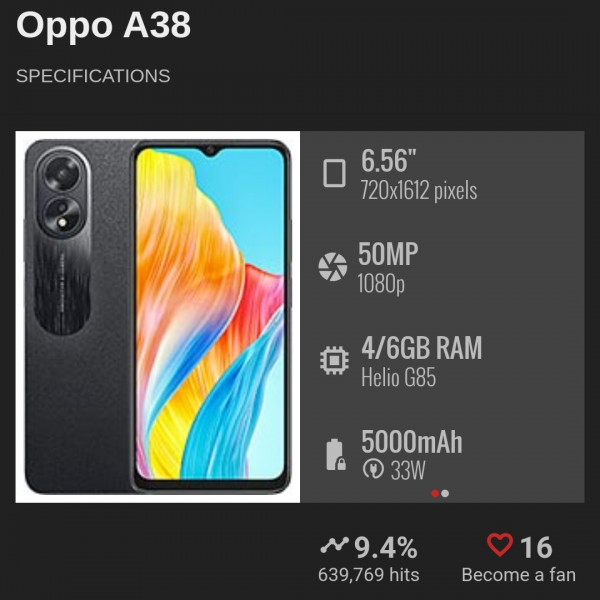Image resolution: width=600 pixels, height=600 pixels.
Task: Click the battery lock icon
Action: [334, 454]
